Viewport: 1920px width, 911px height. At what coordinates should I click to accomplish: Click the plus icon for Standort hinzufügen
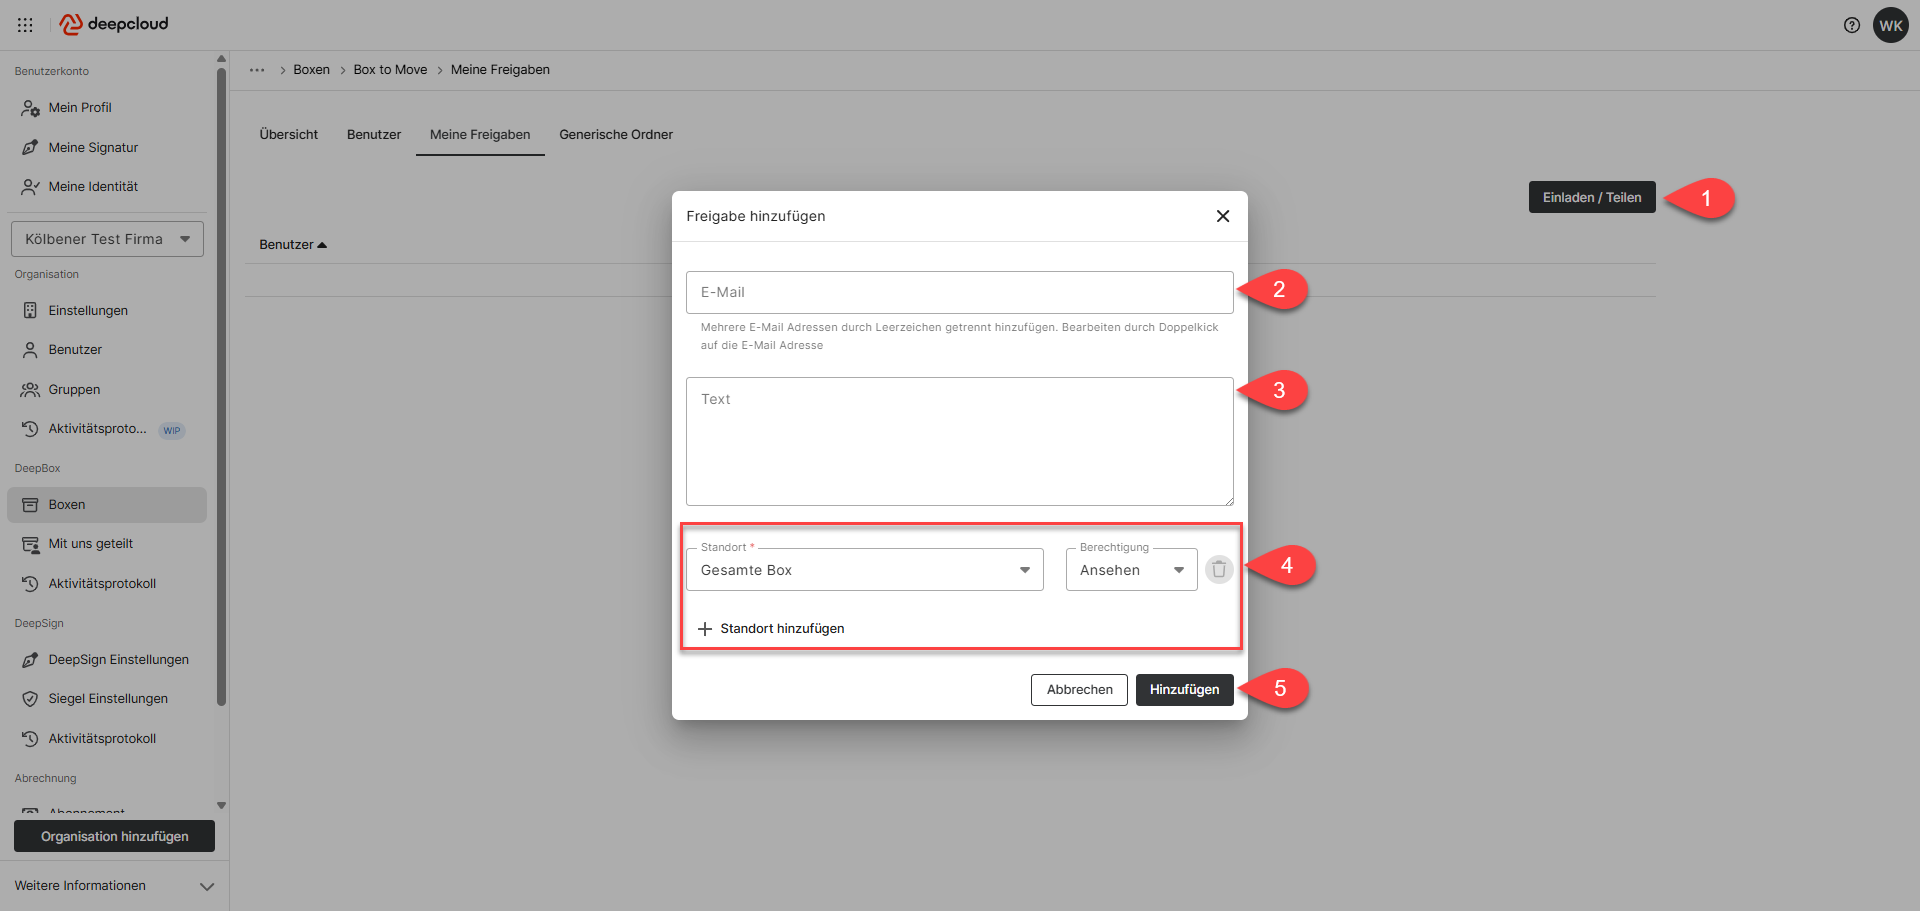click(x=705, y=629)
